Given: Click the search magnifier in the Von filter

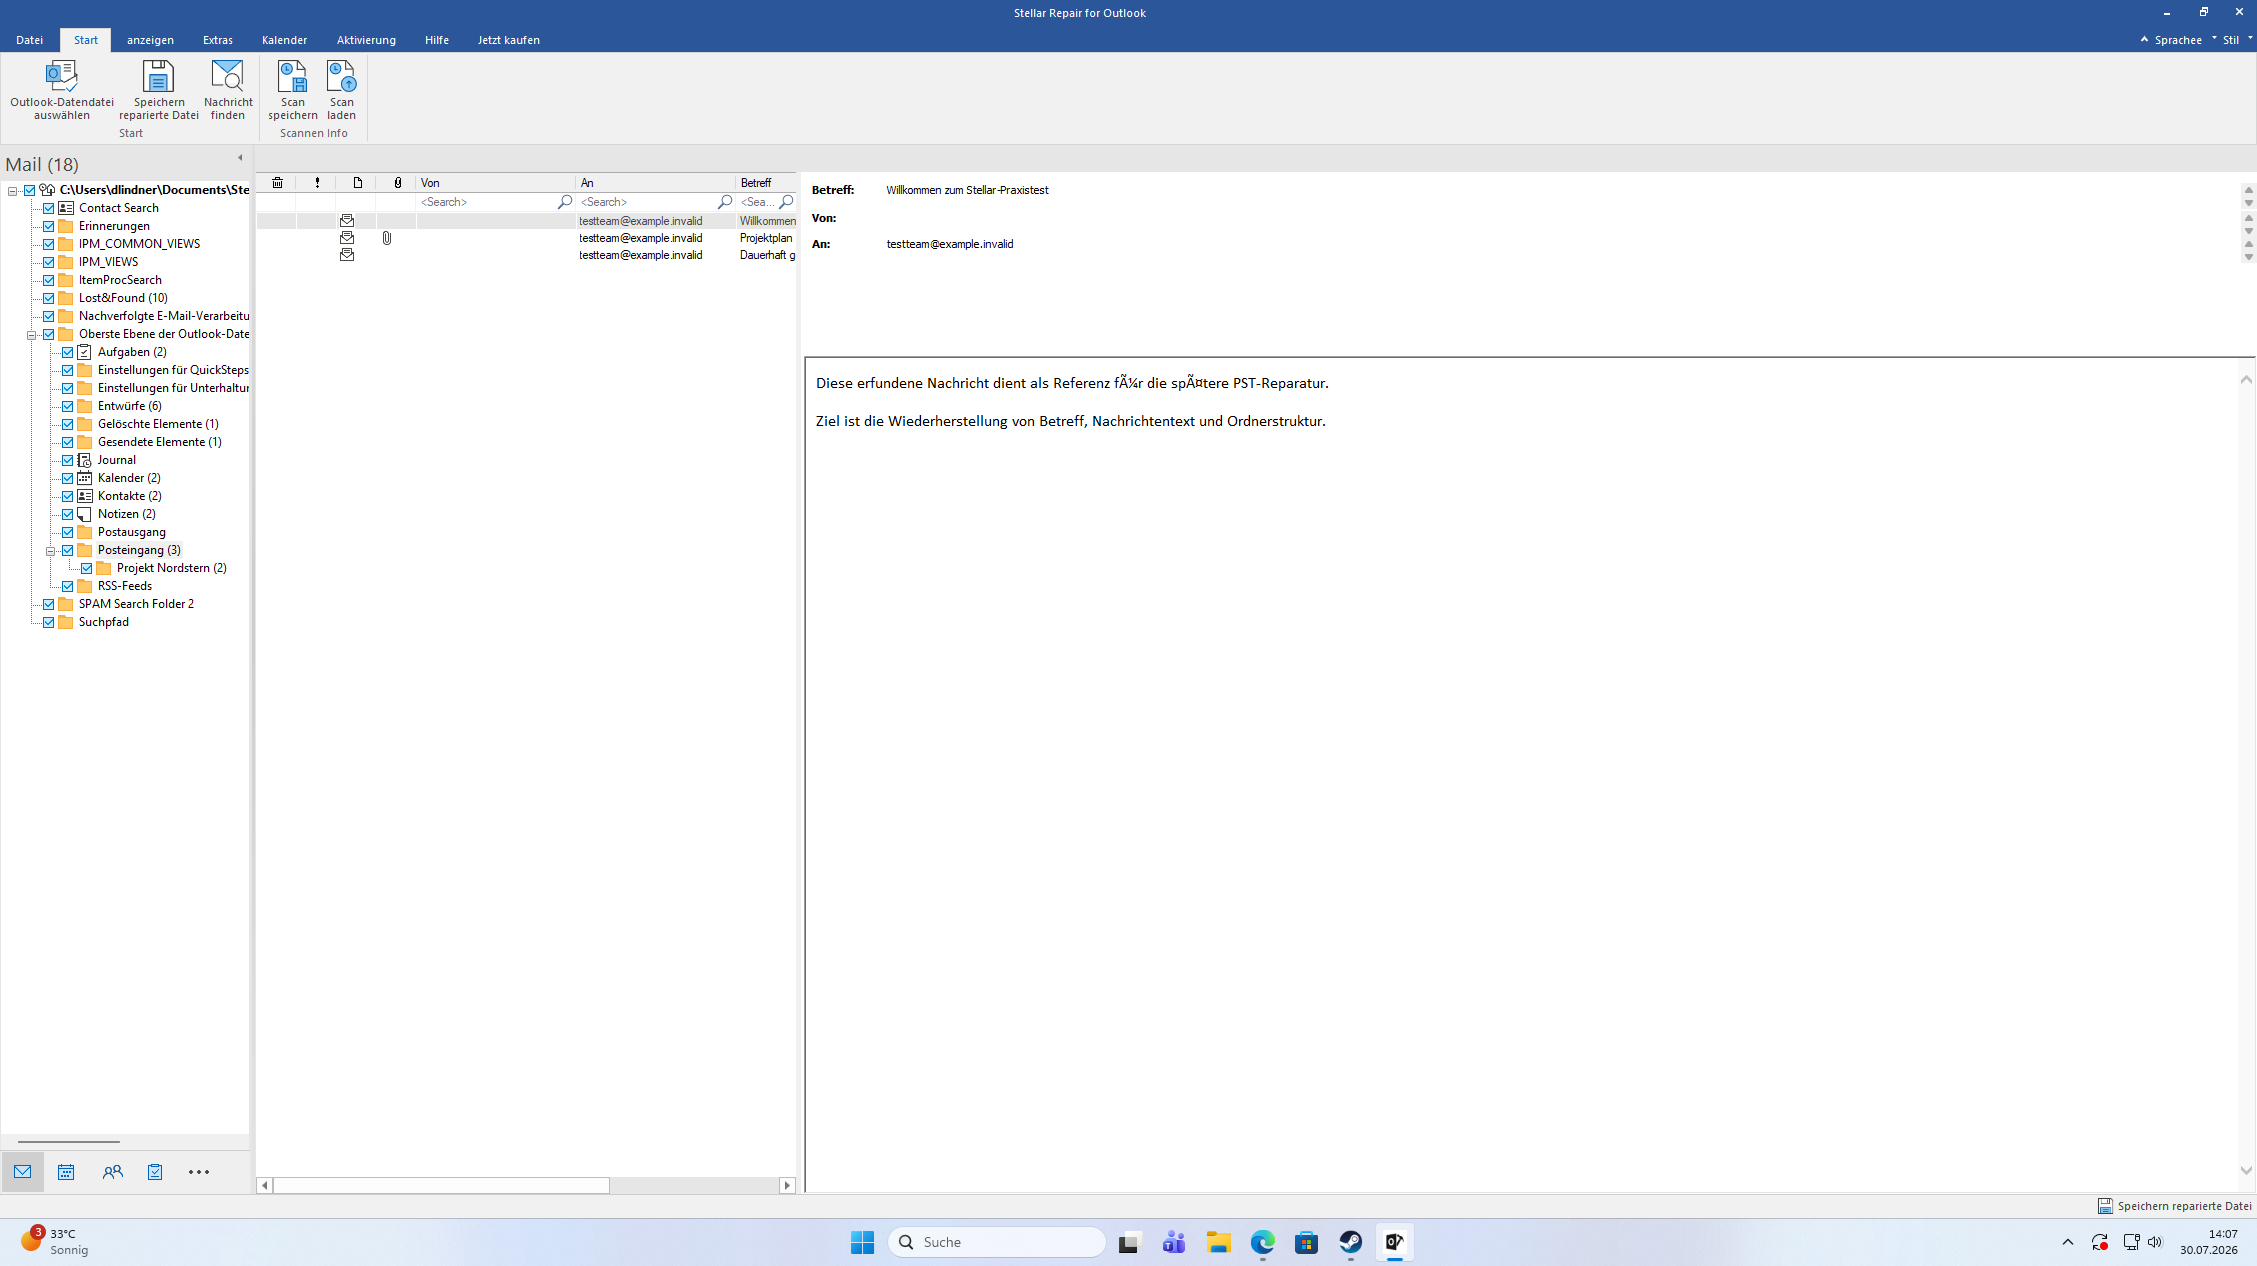Looking at the screenshot, I should pos(565,202).
